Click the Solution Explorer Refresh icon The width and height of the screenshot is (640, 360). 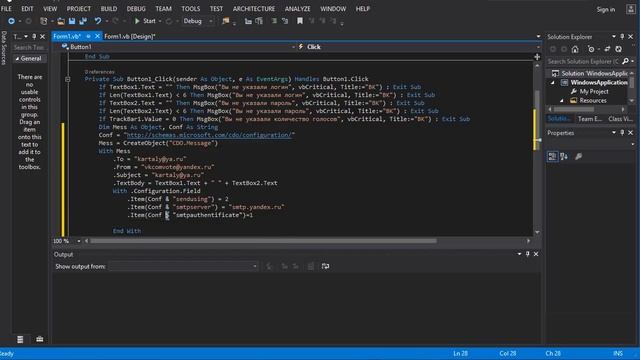point(619,49)
